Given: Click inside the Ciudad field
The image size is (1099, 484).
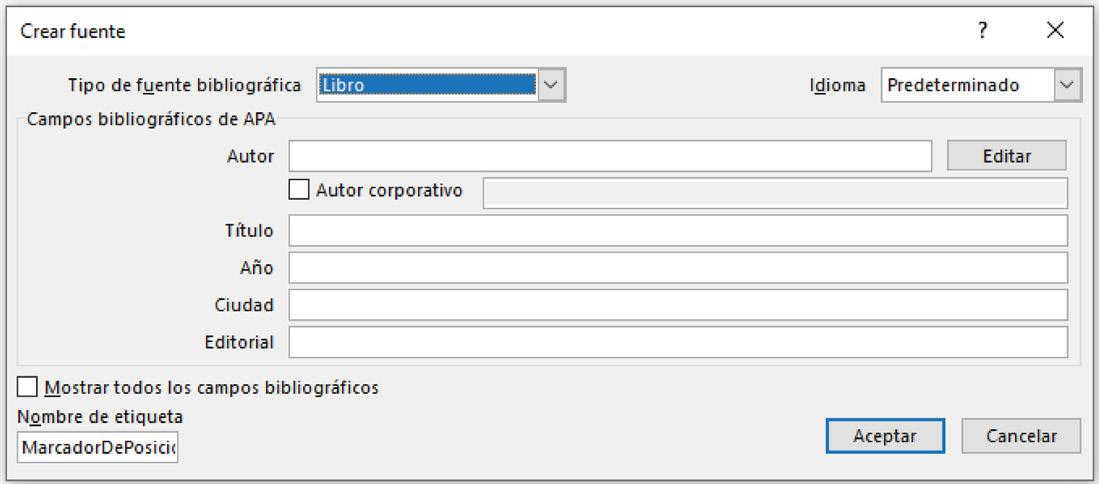Looking at the screenshot, I should point(678,305).
